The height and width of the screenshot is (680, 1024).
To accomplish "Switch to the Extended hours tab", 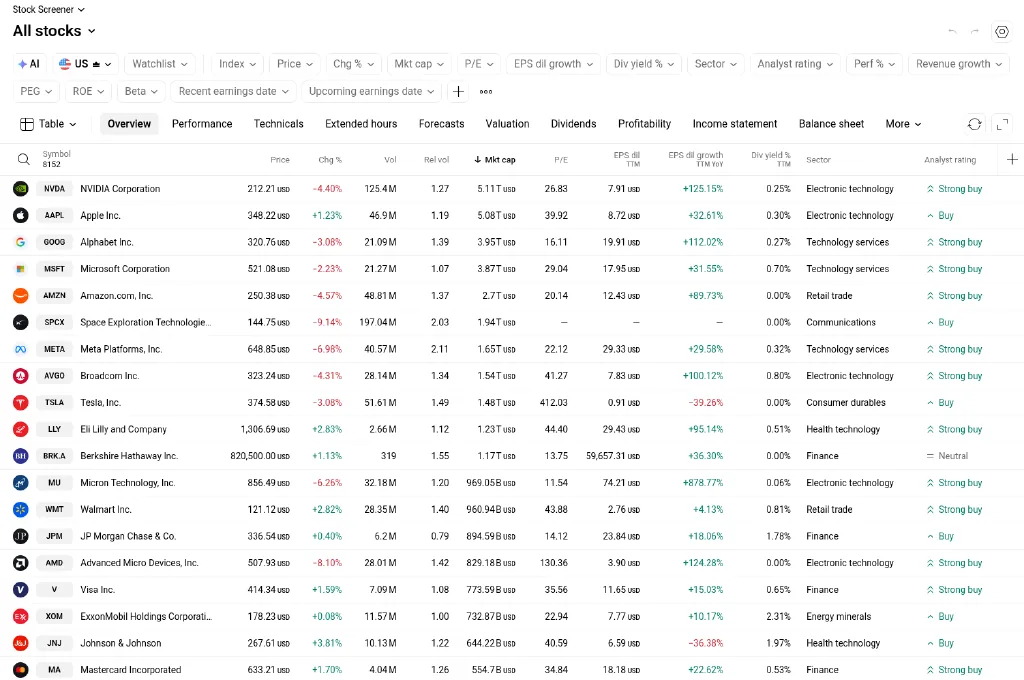I will coord(361,124).
